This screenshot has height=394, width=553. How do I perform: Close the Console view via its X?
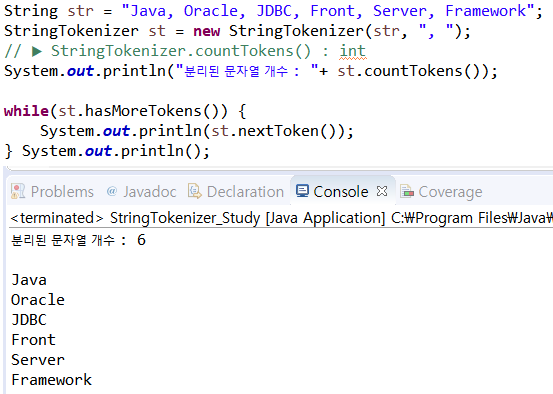click(x=382, y=191)
